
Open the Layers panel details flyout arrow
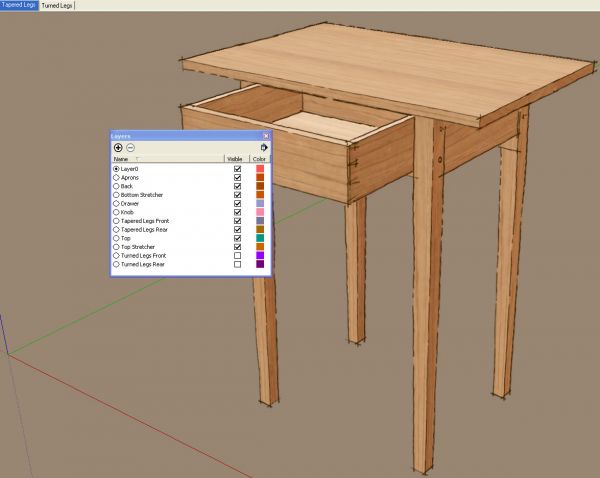click(264, 147)
